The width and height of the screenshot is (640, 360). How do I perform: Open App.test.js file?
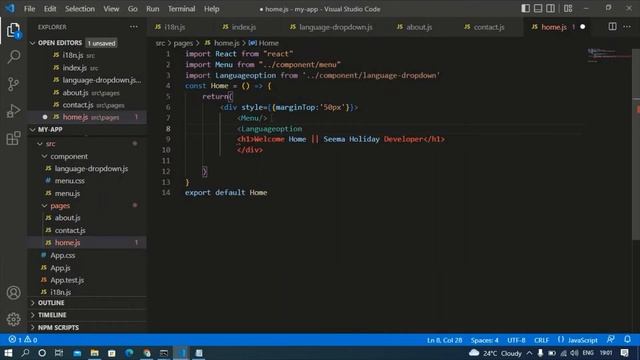67,280
